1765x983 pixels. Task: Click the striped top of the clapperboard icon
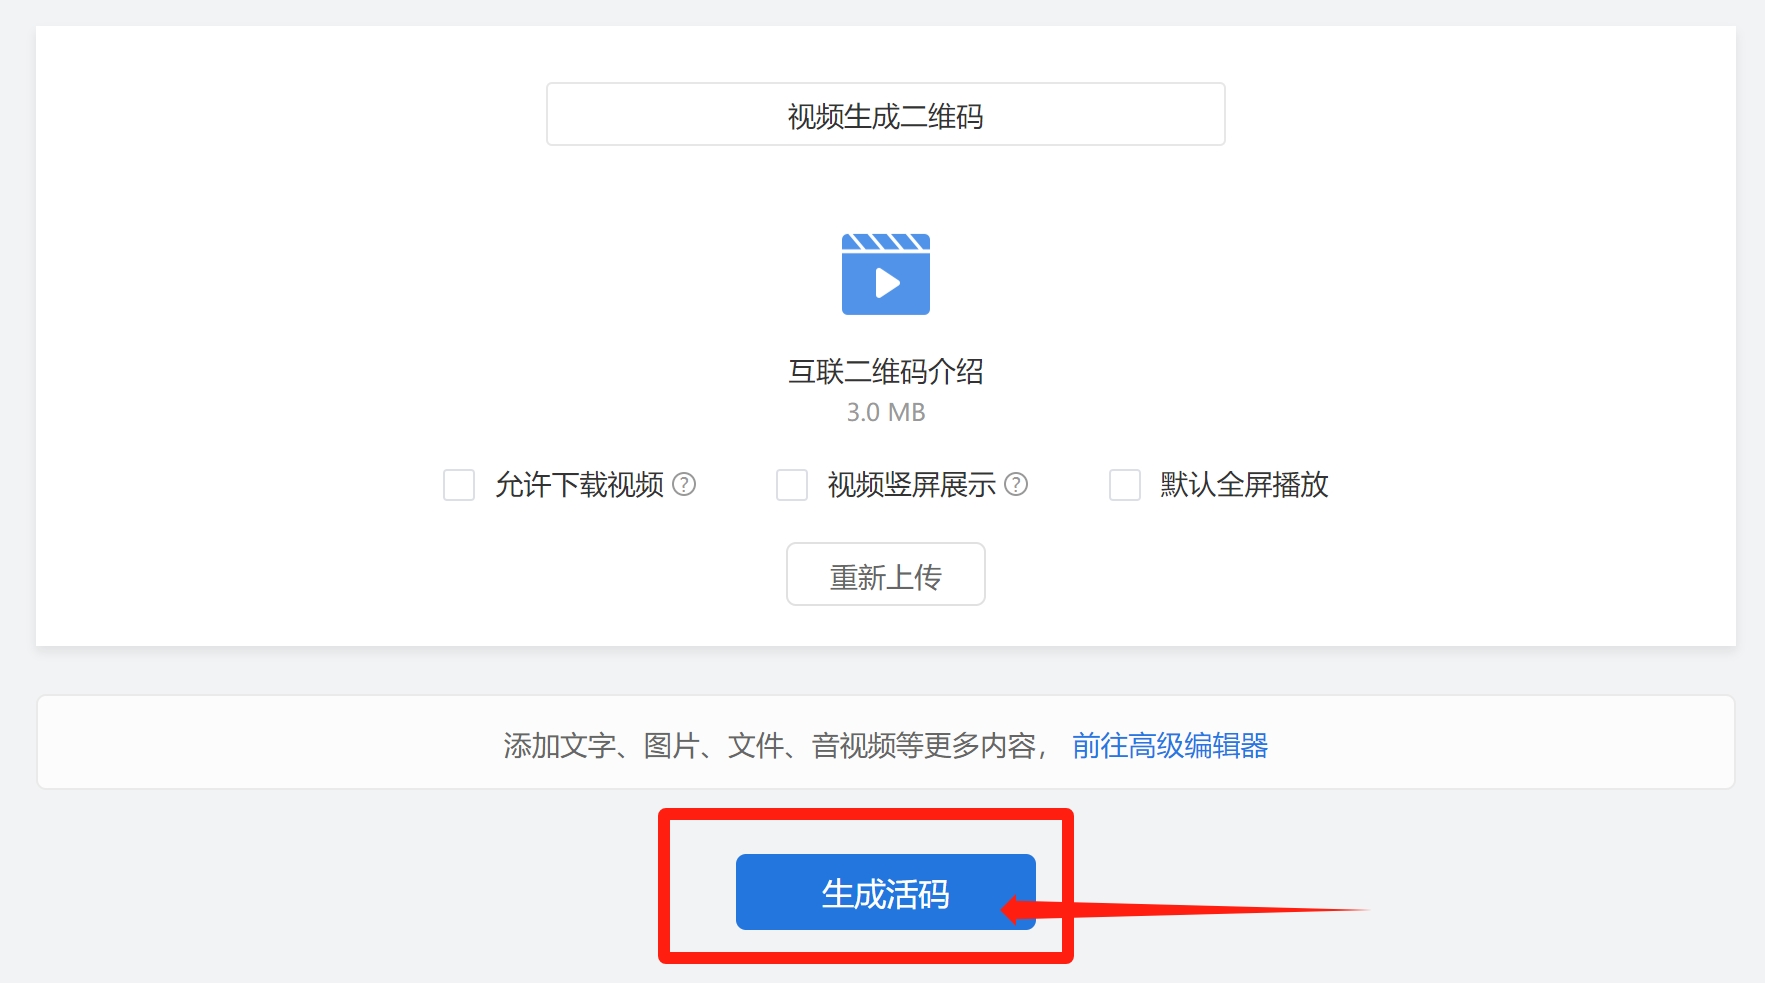(886, 242)
